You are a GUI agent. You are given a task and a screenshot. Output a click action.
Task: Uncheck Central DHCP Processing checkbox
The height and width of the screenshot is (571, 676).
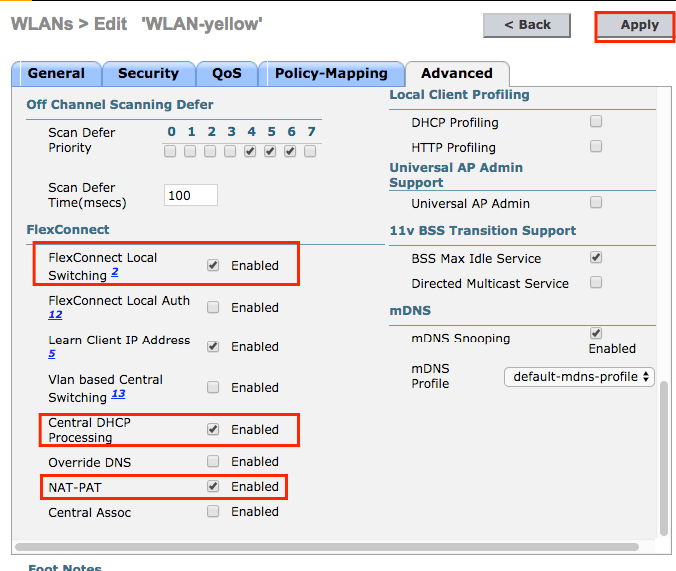[213, 429]
